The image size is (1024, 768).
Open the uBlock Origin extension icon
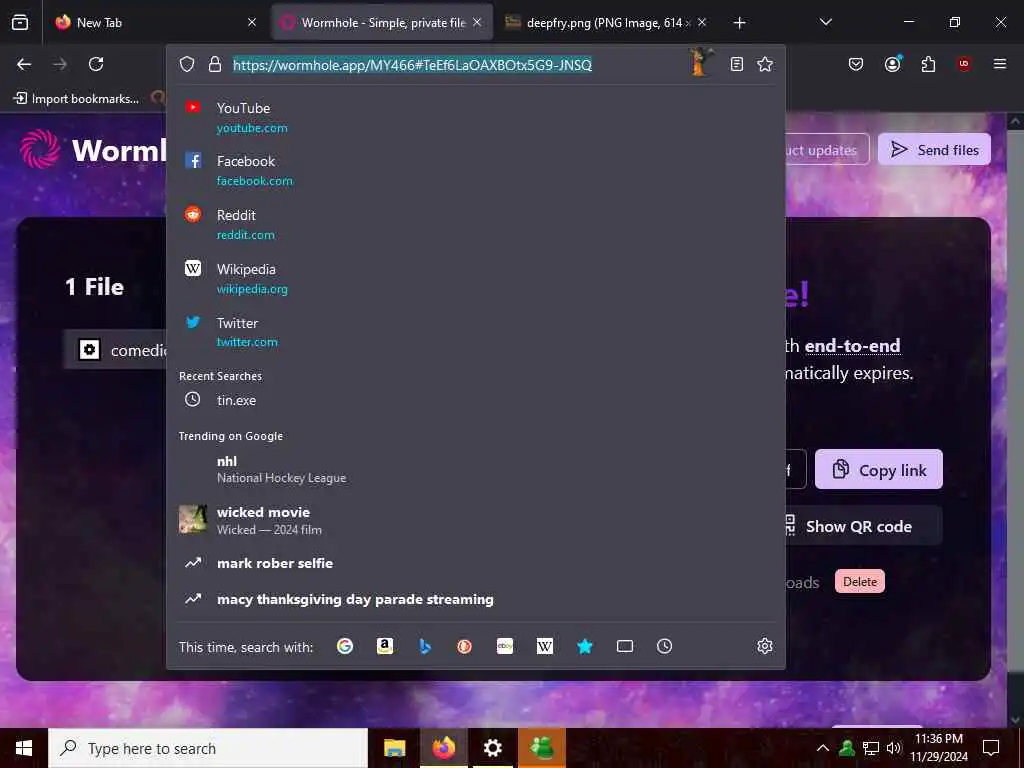pyautogui.click(x=963, y=64)
